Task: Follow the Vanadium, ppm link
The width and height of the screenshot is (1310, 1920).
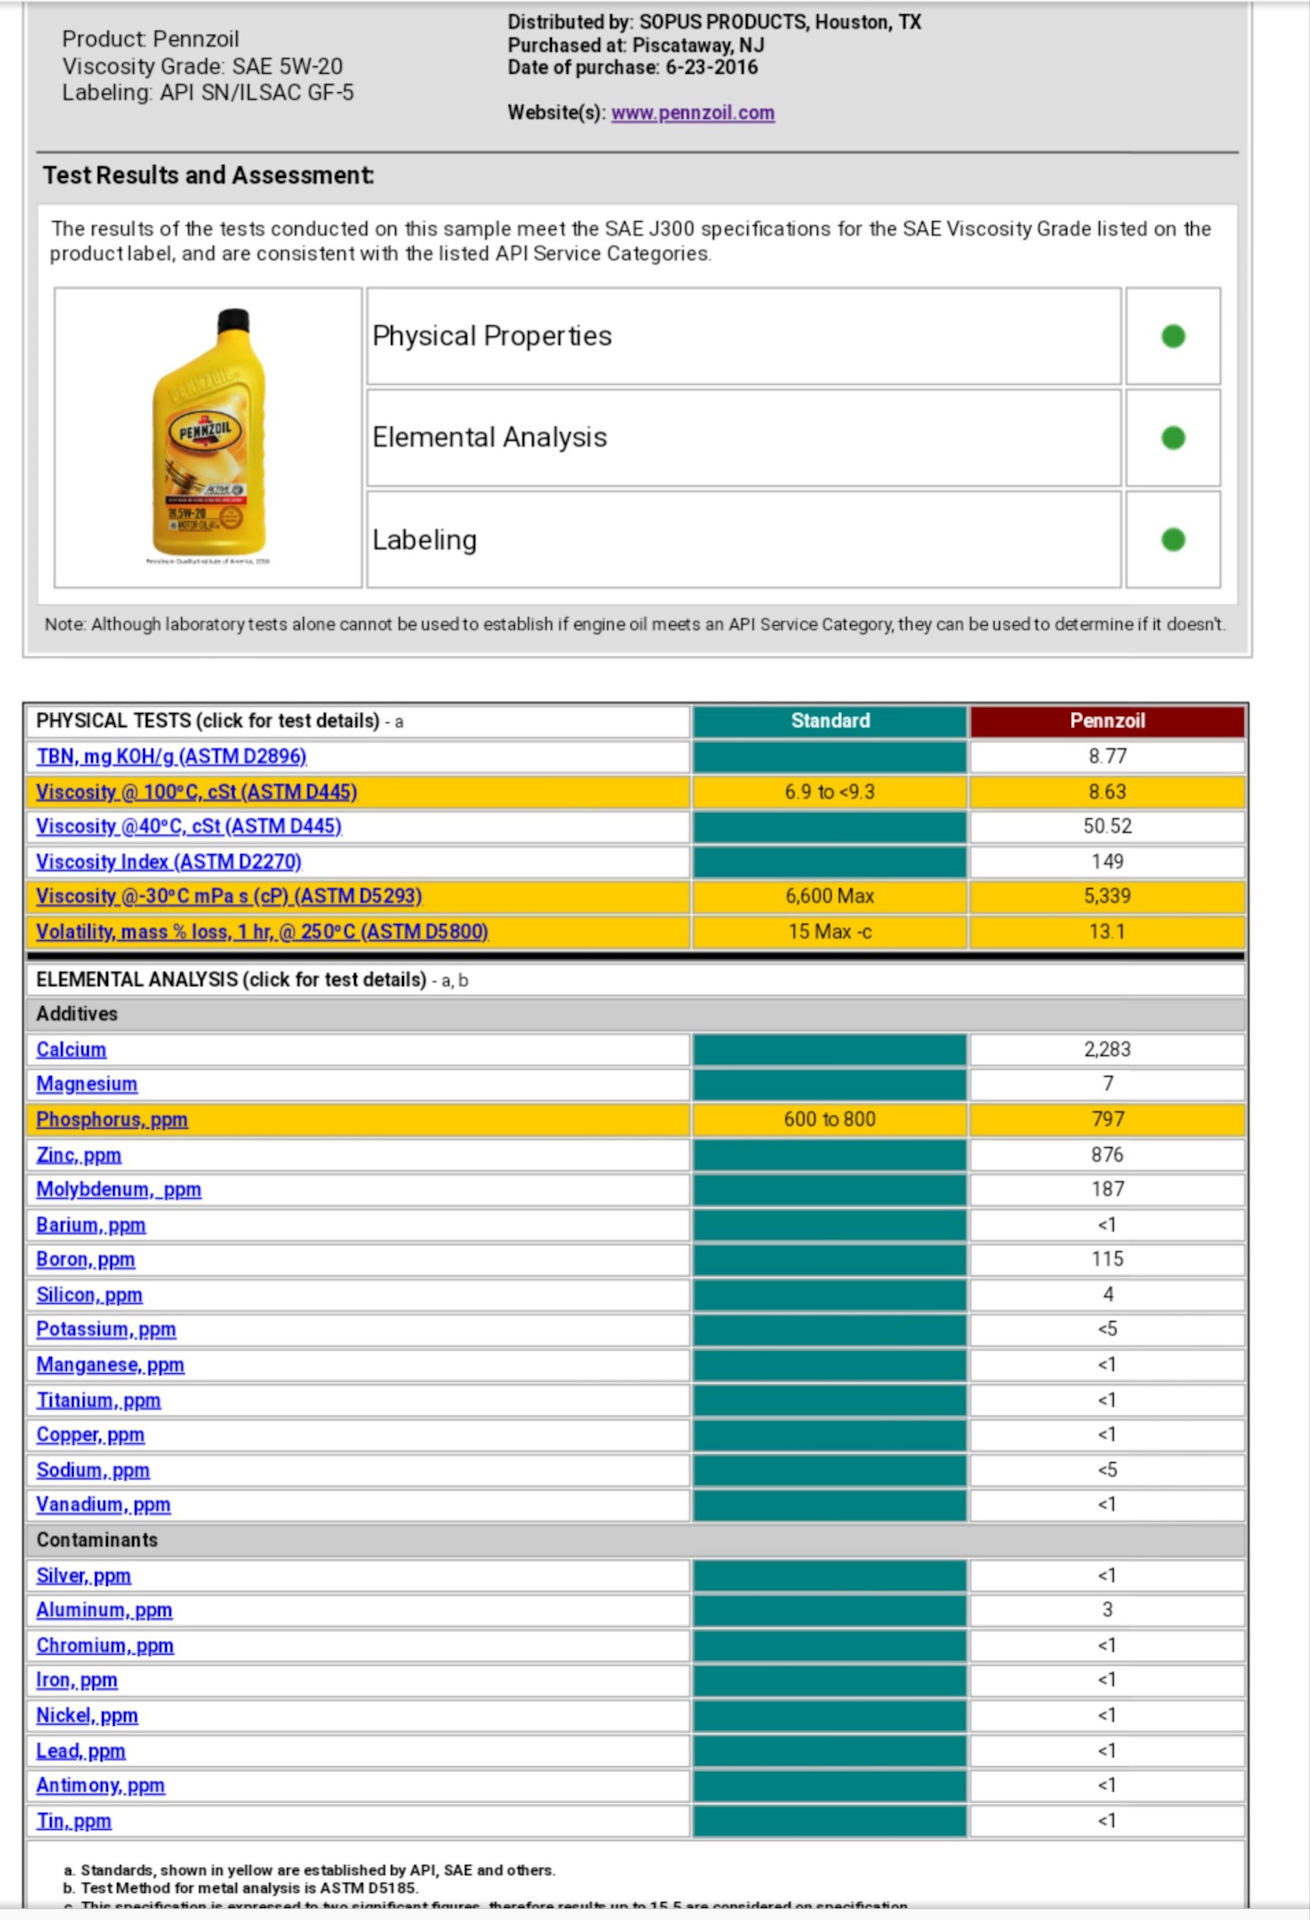Action: coord(103,1505)
